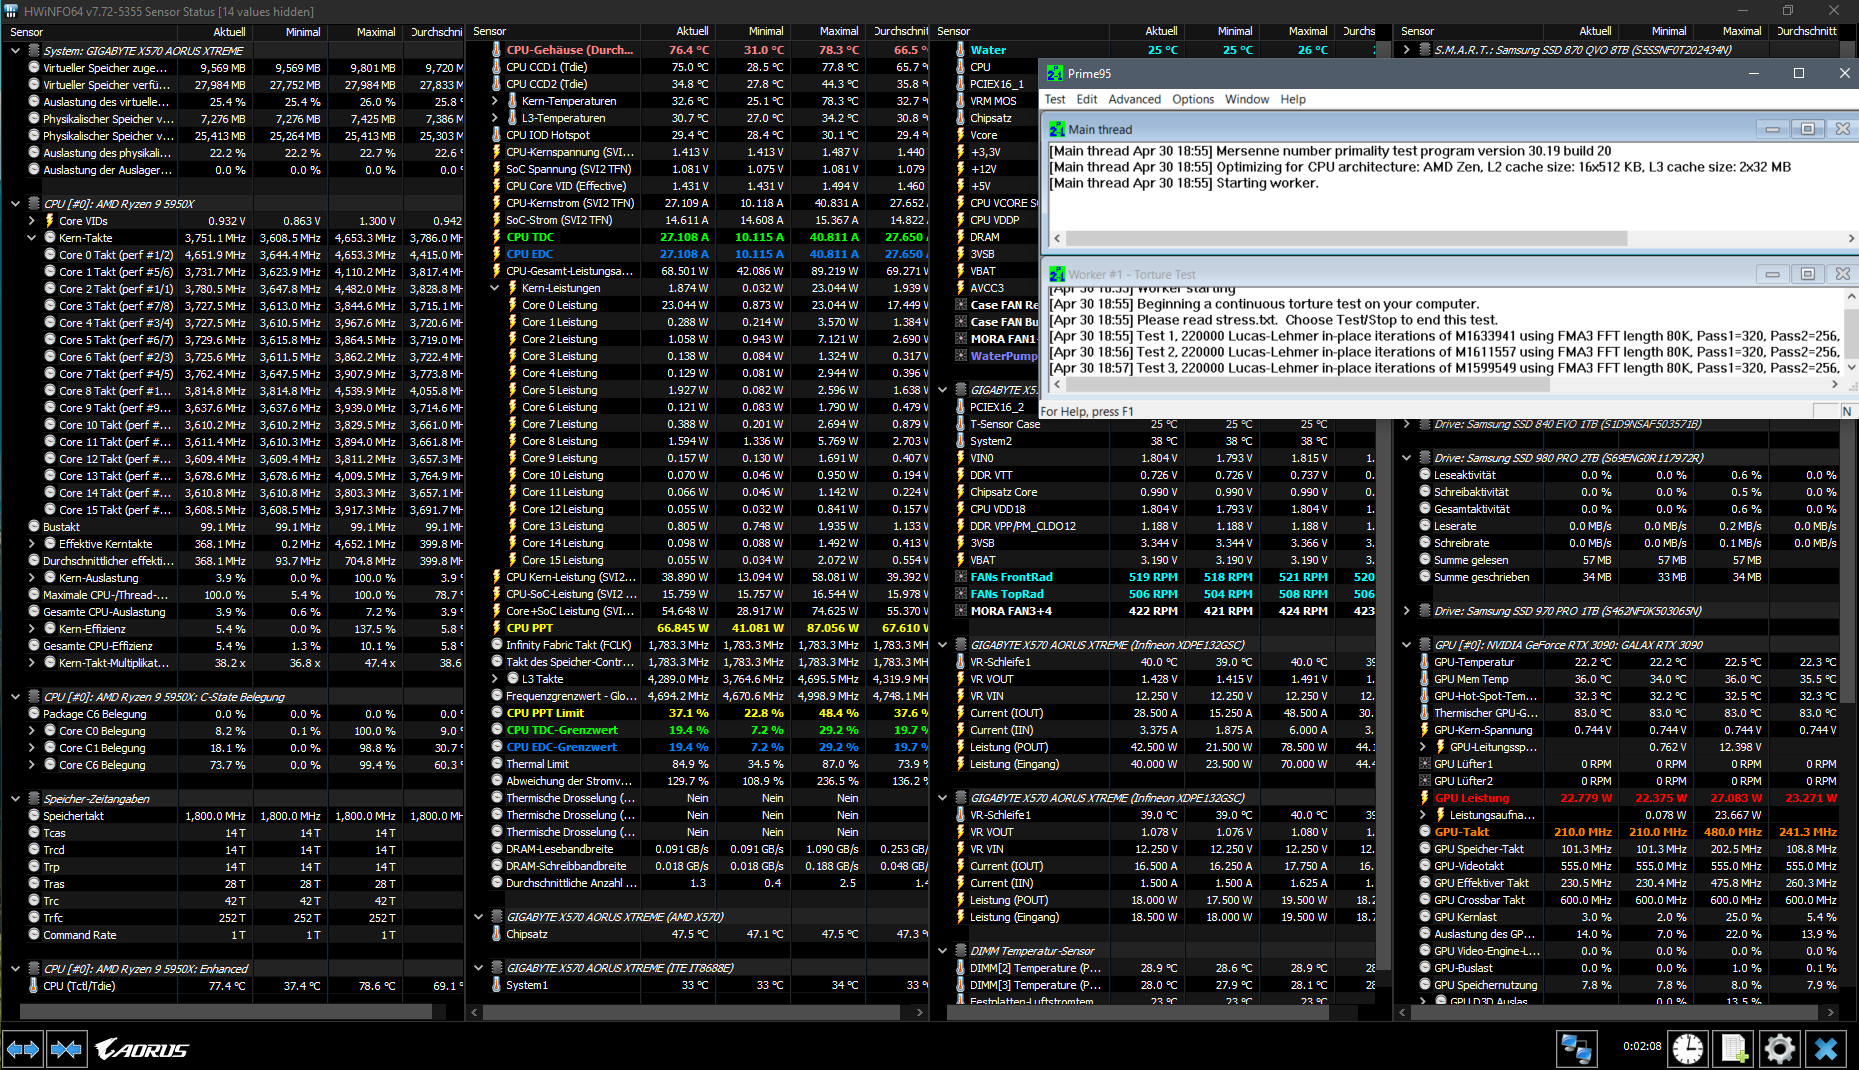
Task: Click the first panel's Aktuell column header
Action: coord(213,32)
